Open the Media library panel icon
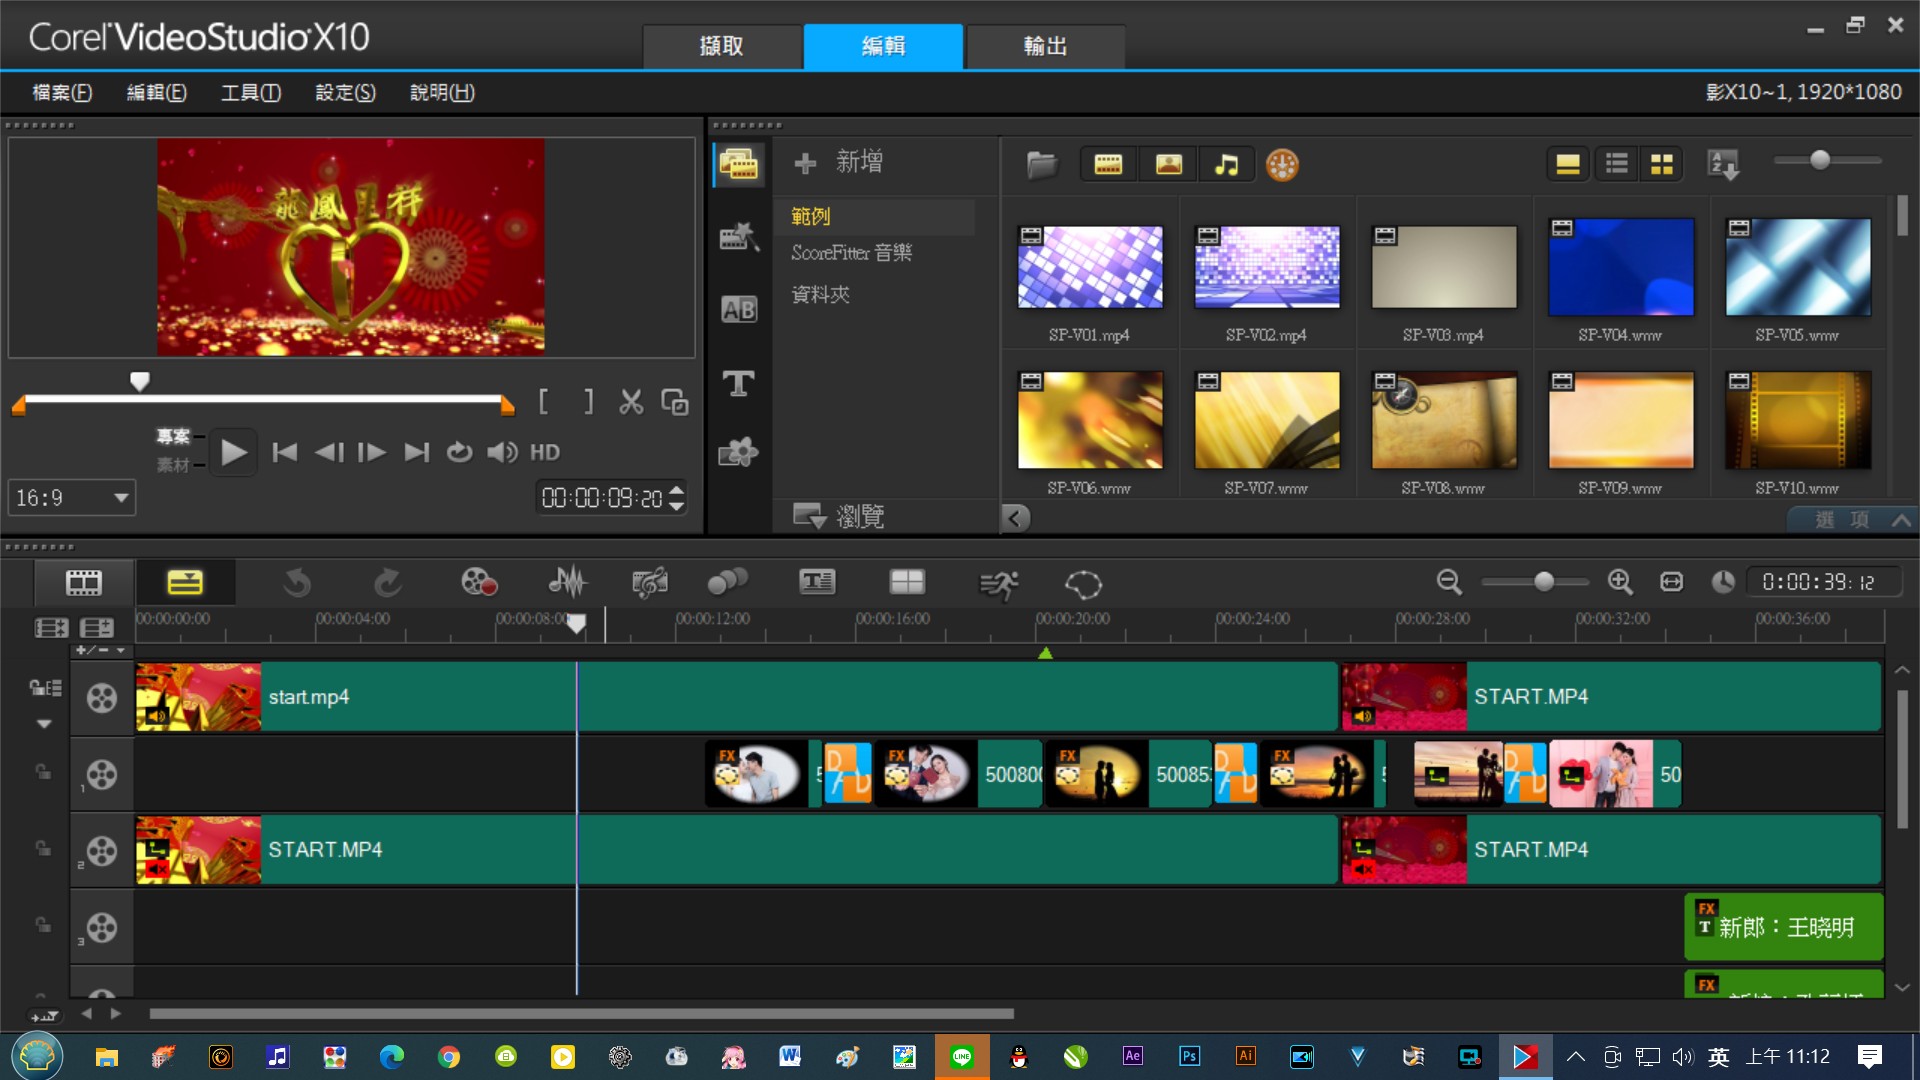Screen dimensions: 1920x1080 (739, 164)
